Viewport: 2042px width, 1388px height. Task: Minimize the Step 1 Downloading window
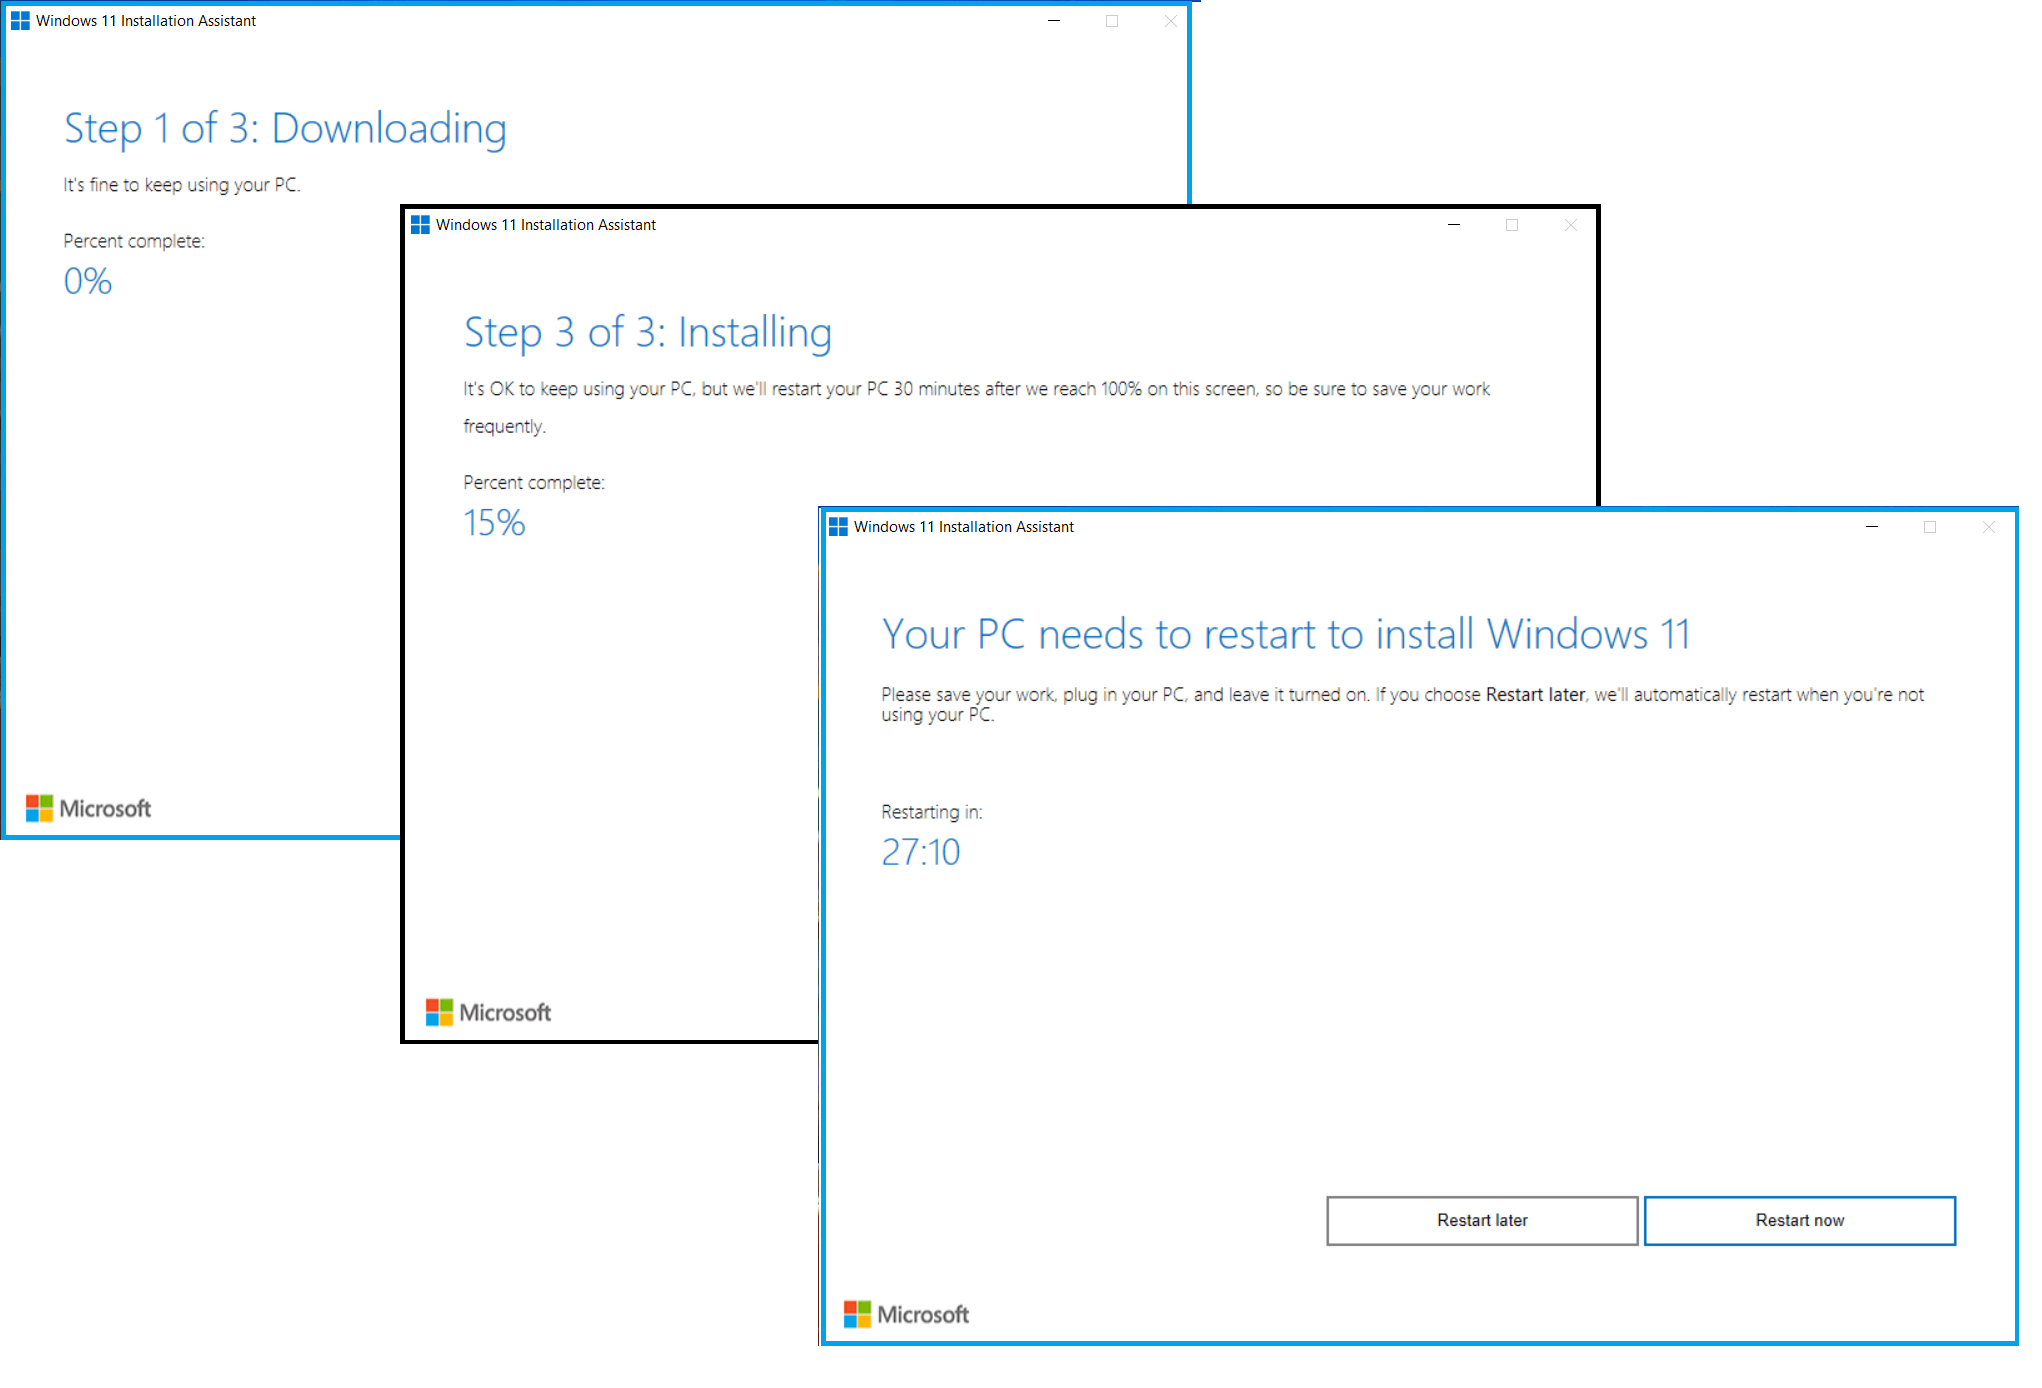click(1053, 21)
